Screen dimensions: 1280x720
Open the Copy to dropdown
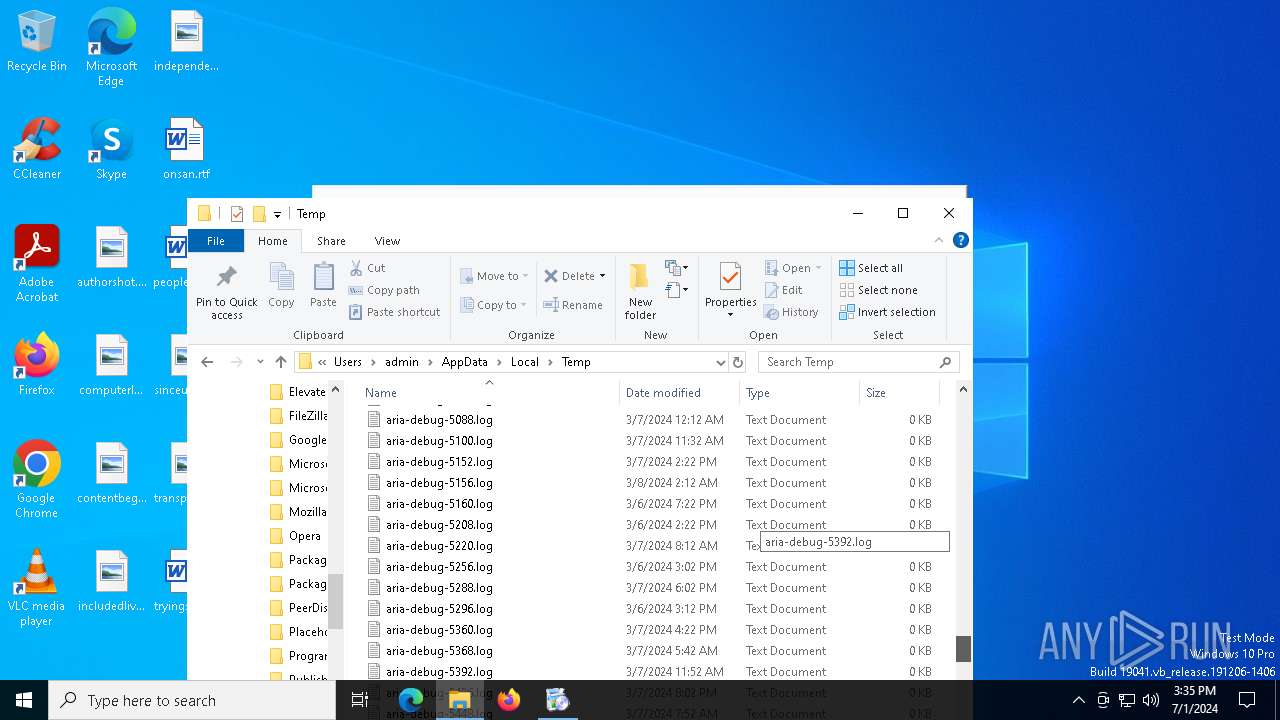click(x=493, y=305)
